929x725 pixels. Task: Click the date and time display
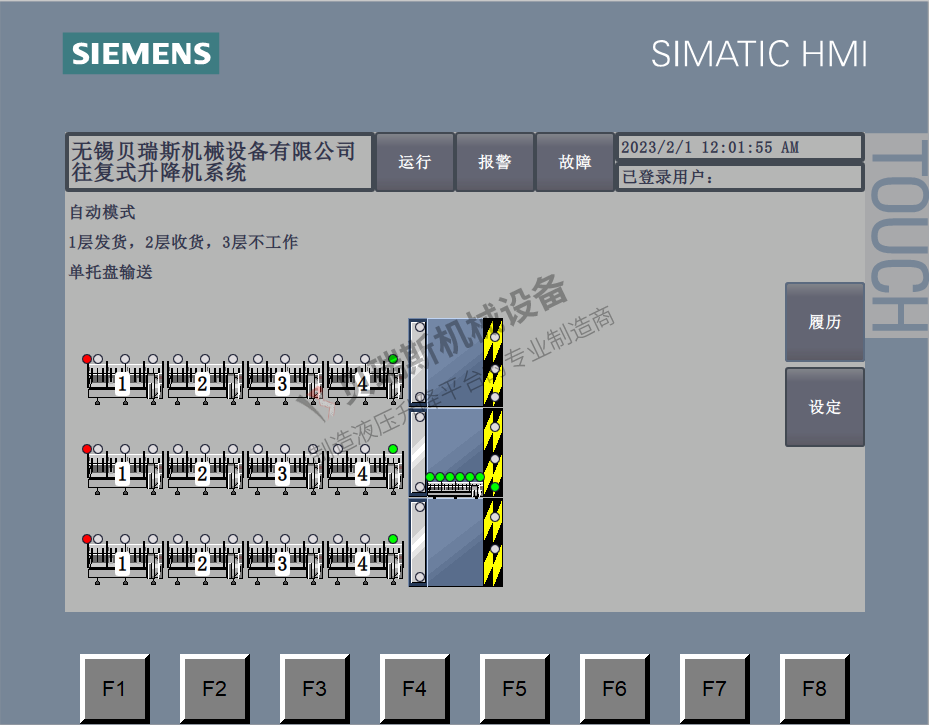(x=739, y=147)
